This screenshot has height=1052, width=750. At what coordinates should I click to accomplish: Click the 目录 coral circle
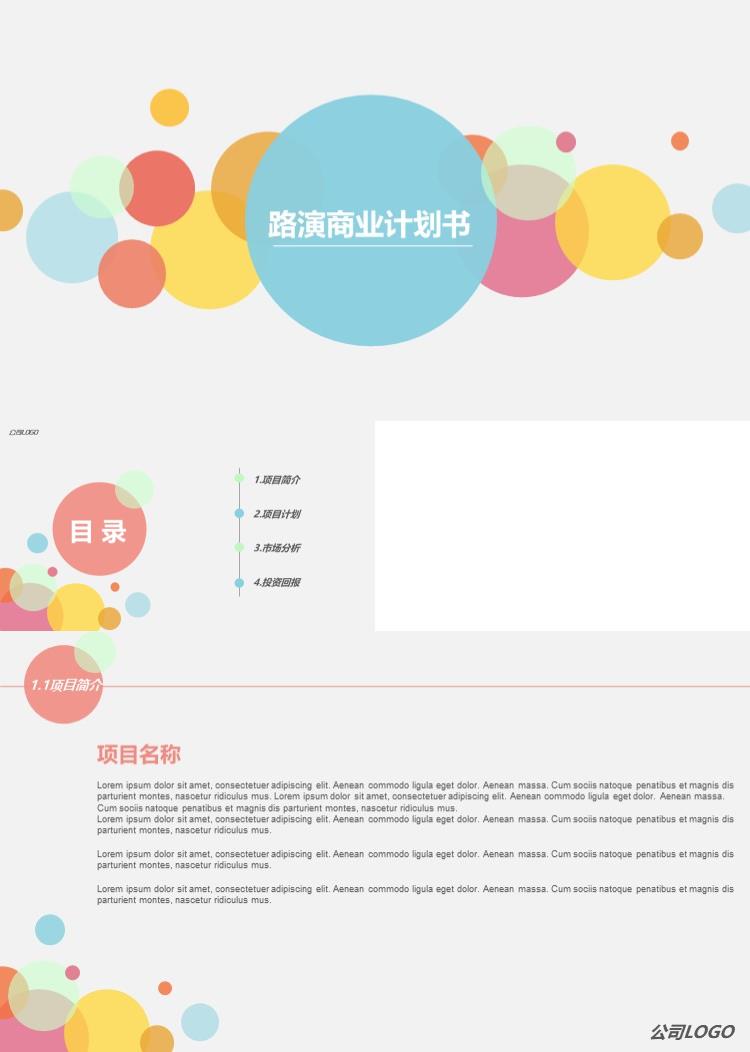pos(98,531)
